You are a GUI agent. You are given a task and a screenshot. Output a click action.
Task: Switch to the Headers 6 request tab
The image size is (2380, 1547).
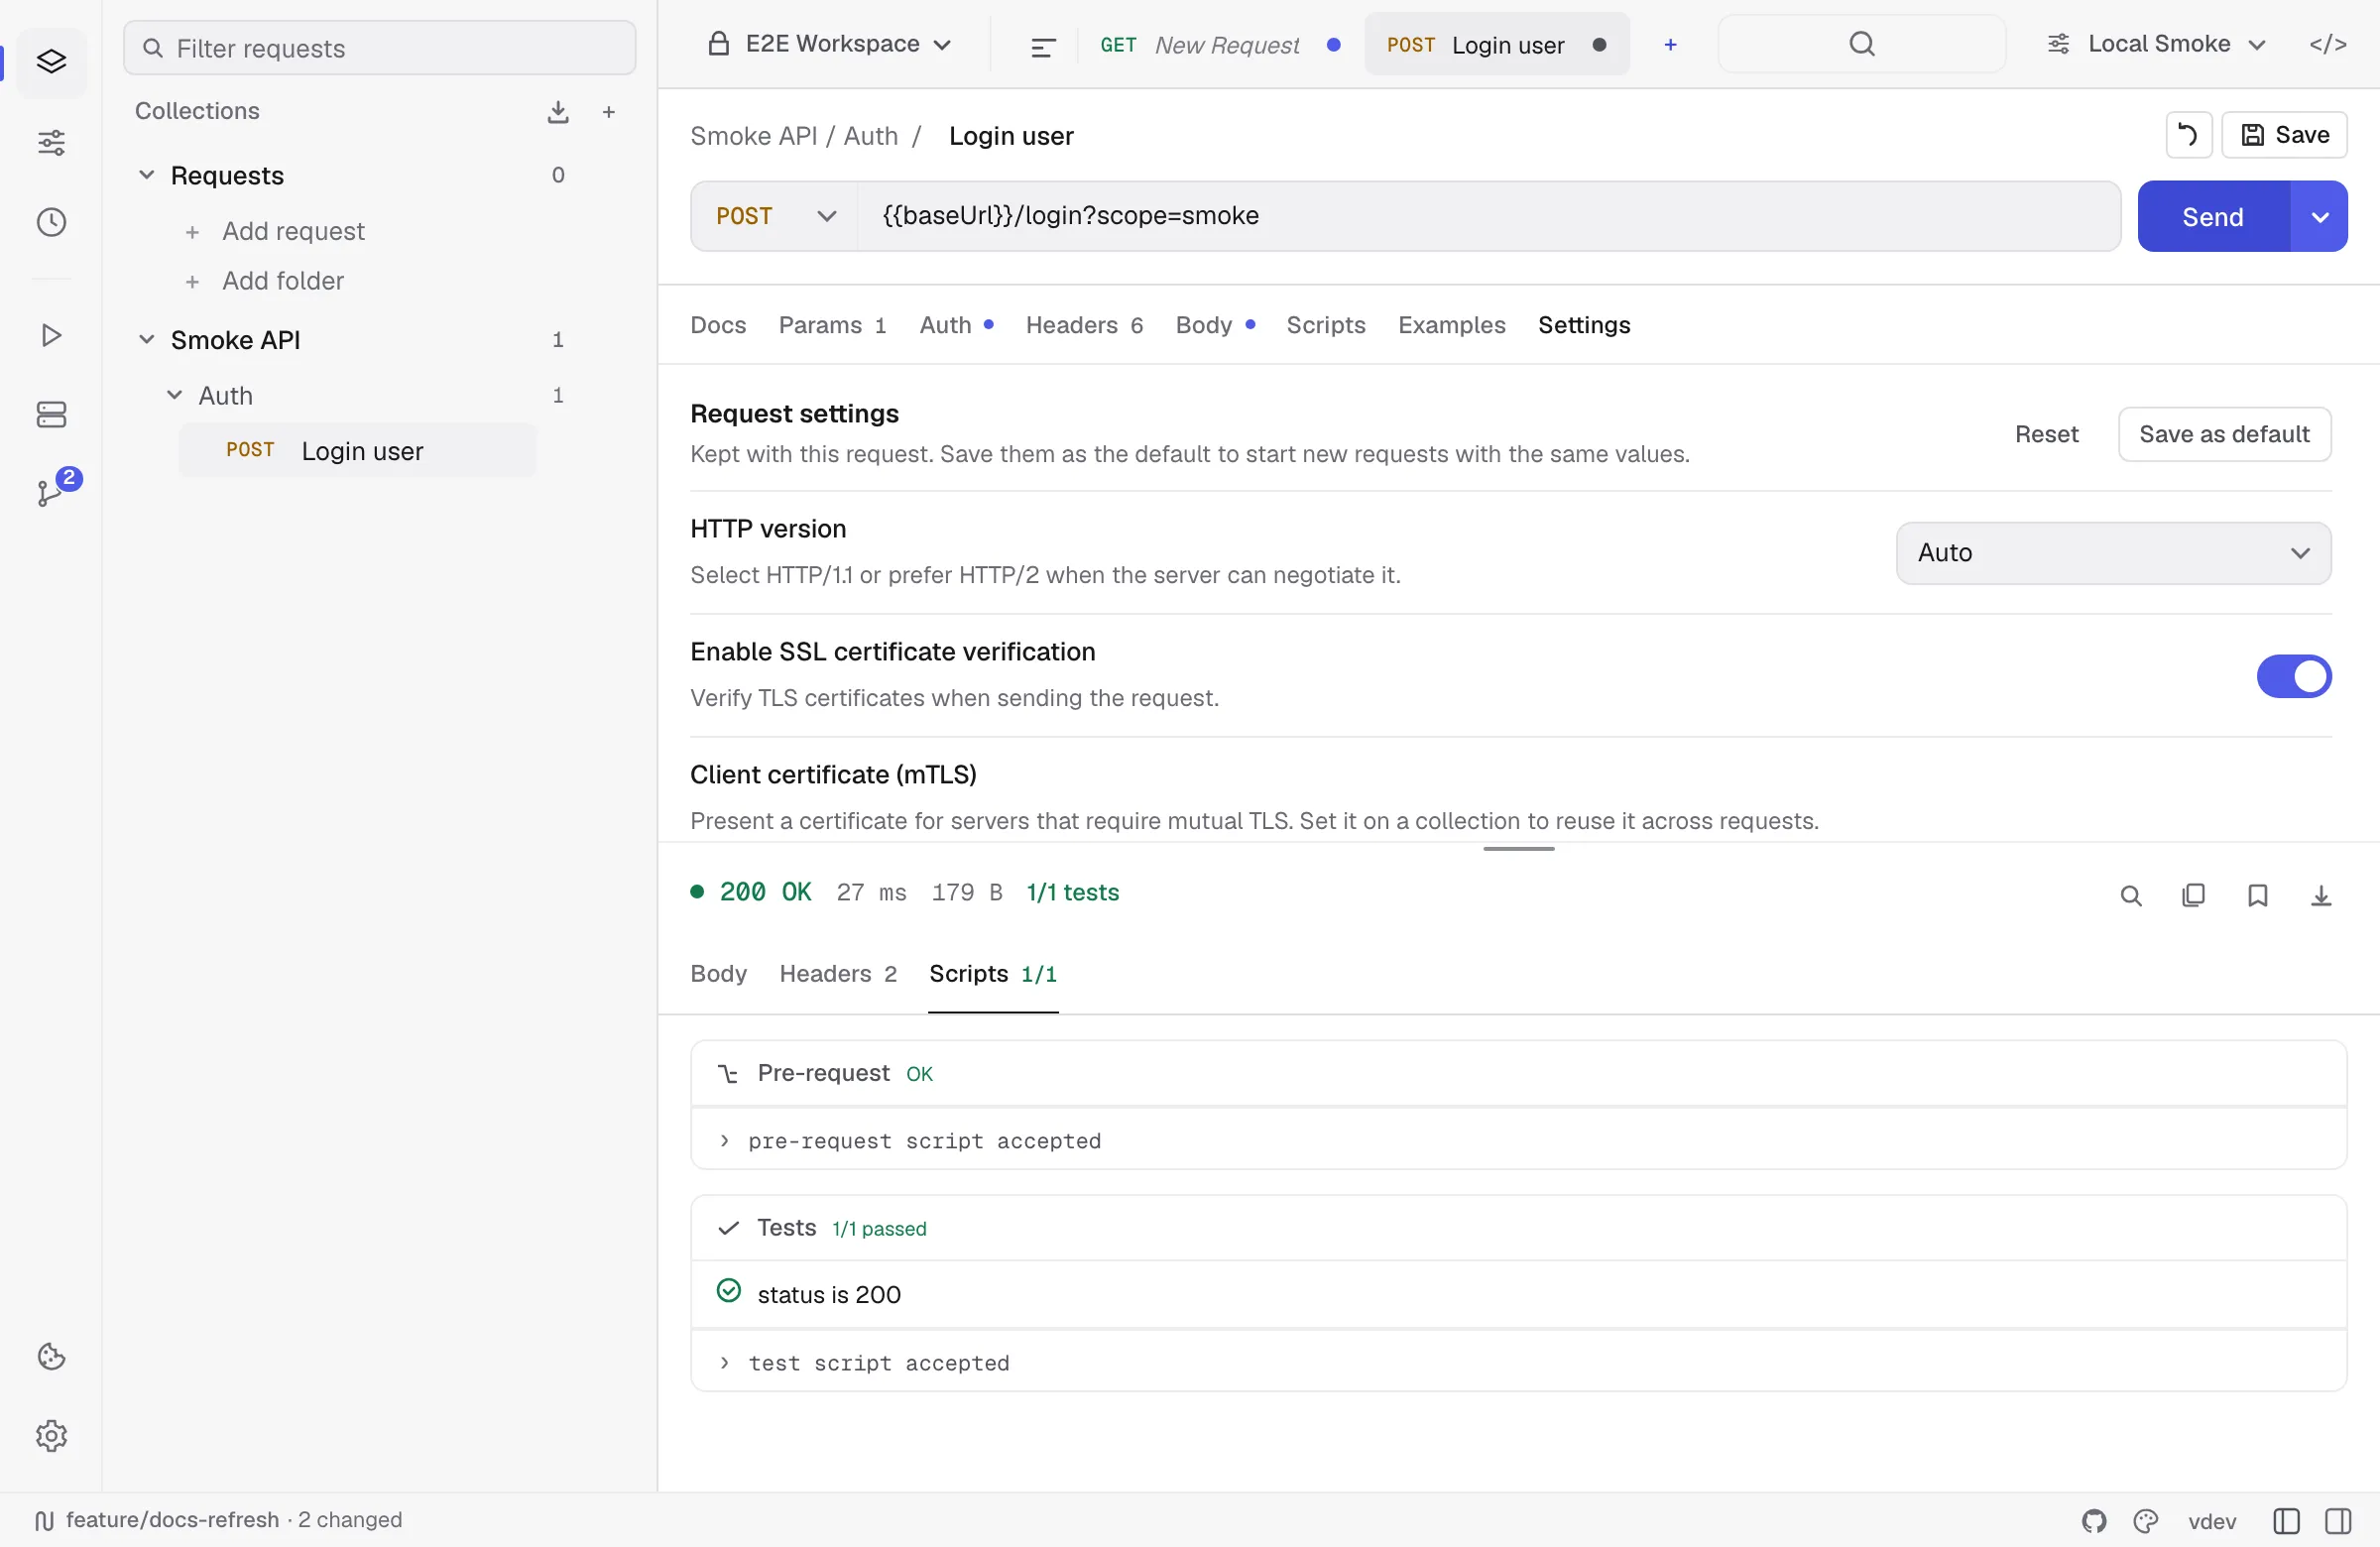click(x=1084, y=325)
